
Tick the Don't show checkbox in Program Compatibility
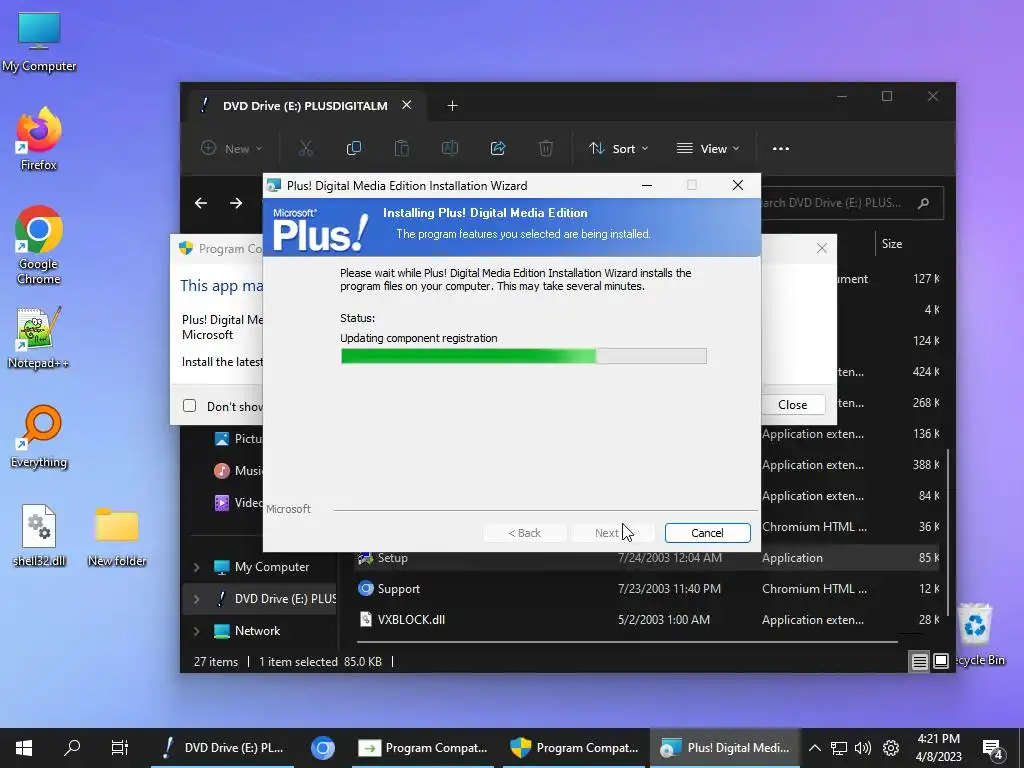point(189,406)
